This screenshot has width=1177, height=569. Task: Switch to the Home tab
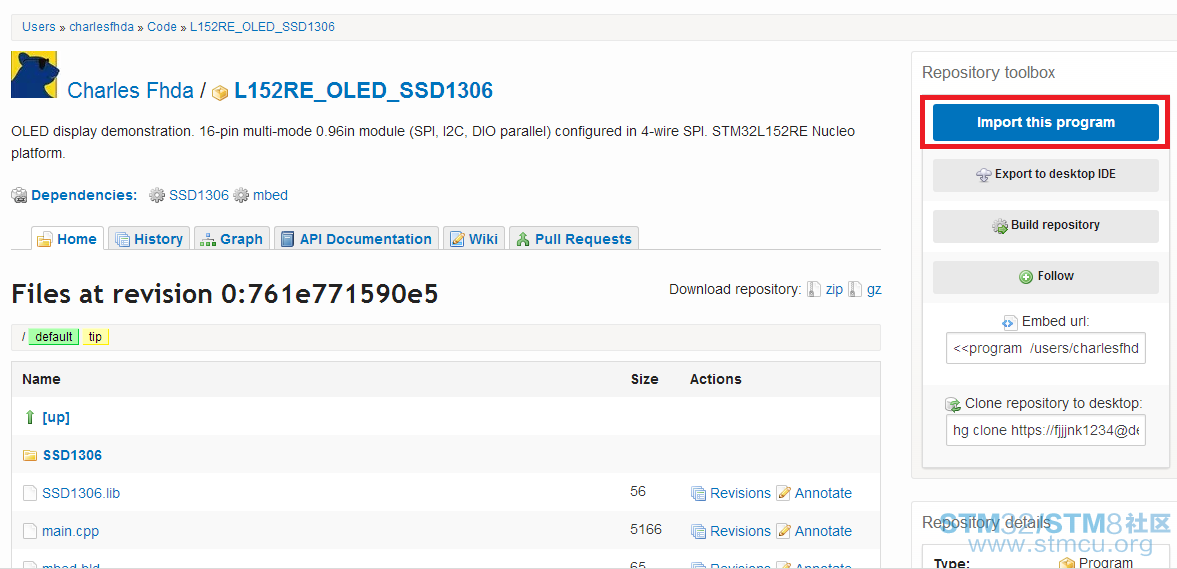coord(68,239)
